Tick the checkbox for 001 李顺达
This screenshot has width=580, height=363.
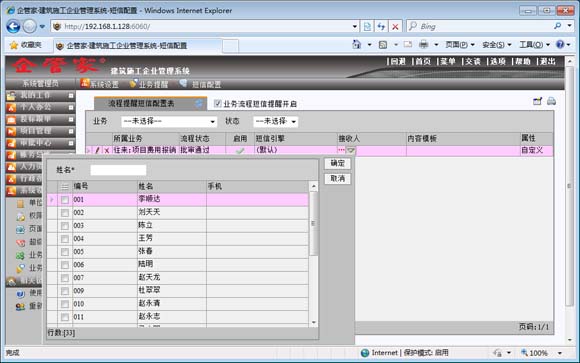(x=65, y=200)
